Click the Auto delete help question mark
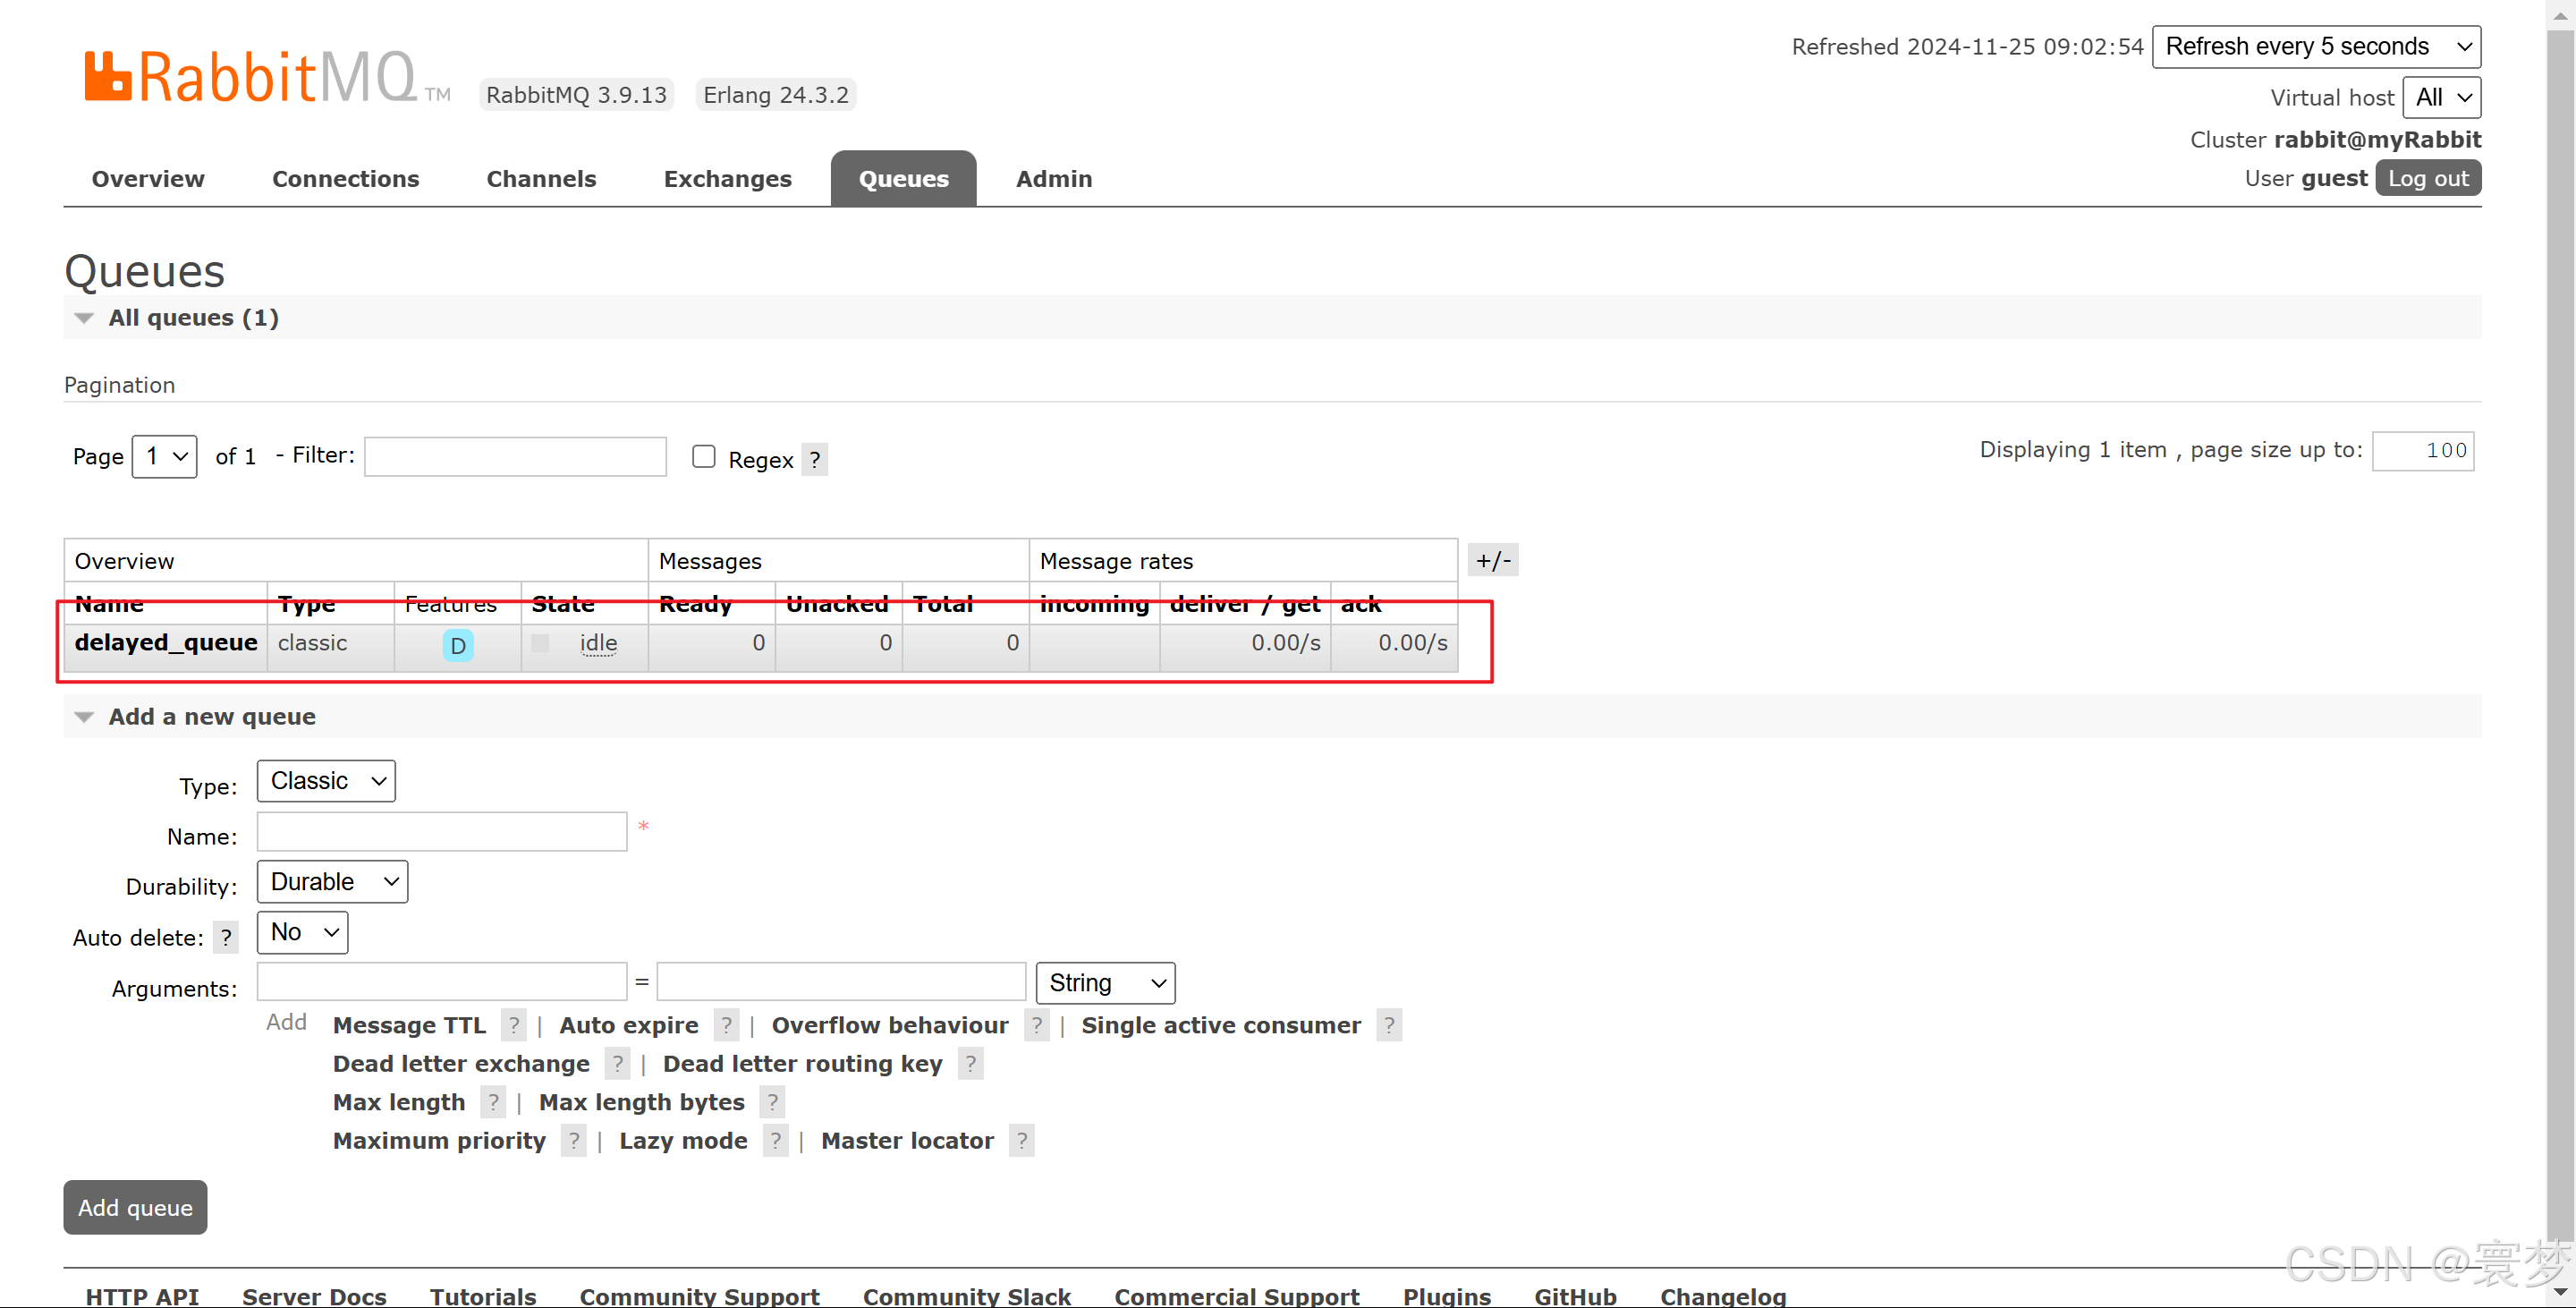 click(x=226, y=938)
